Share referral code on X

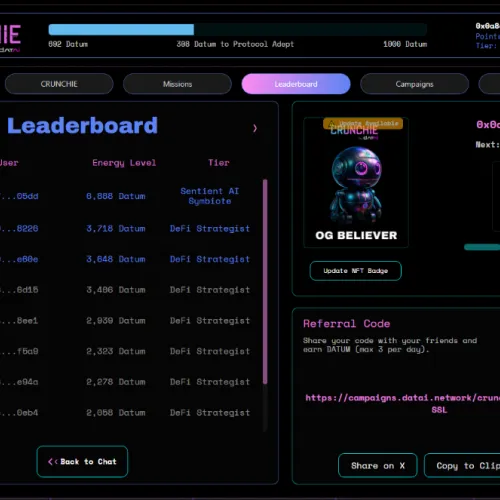(x=378, y=466)
